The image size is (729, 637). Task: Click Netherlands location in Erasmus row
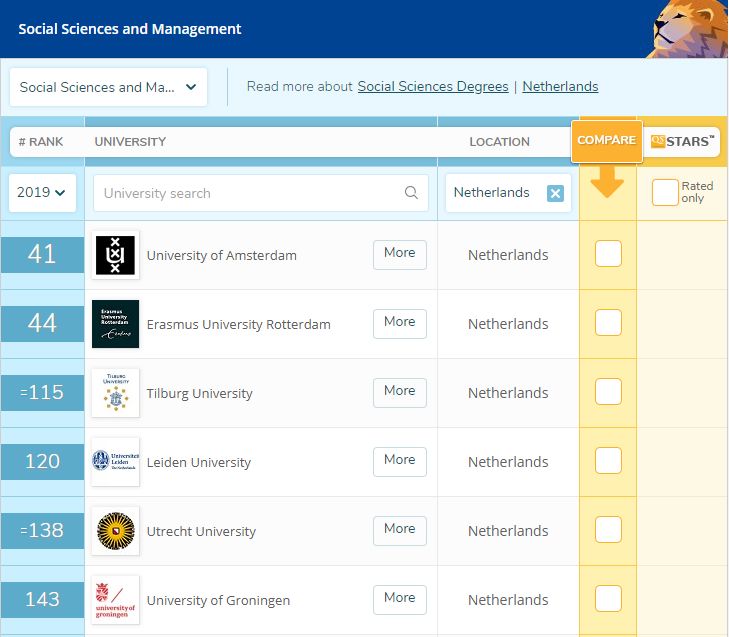(x=508, y=324)
